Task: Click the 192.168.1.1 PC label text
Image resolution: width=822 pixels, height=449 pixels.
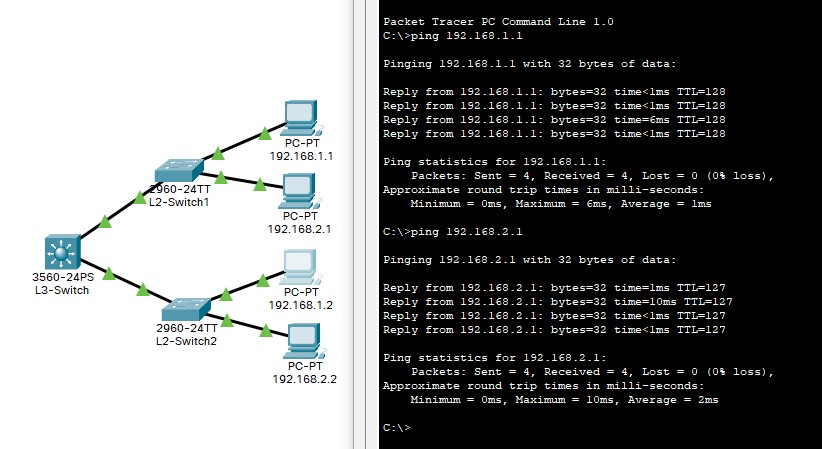Action: pos(301,156)
